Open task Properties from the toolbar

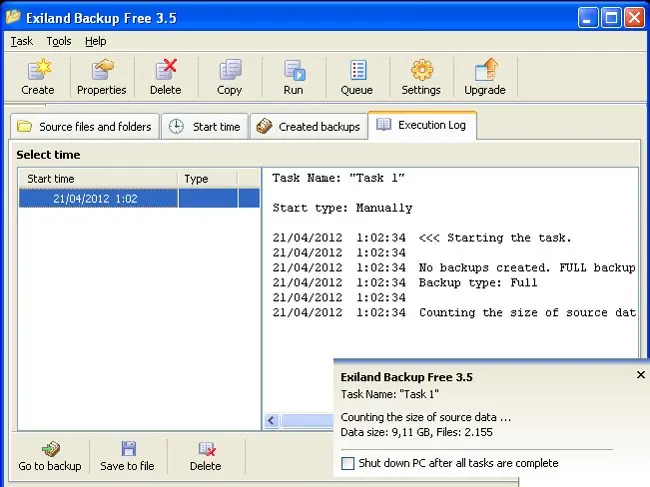click(102, 77)
